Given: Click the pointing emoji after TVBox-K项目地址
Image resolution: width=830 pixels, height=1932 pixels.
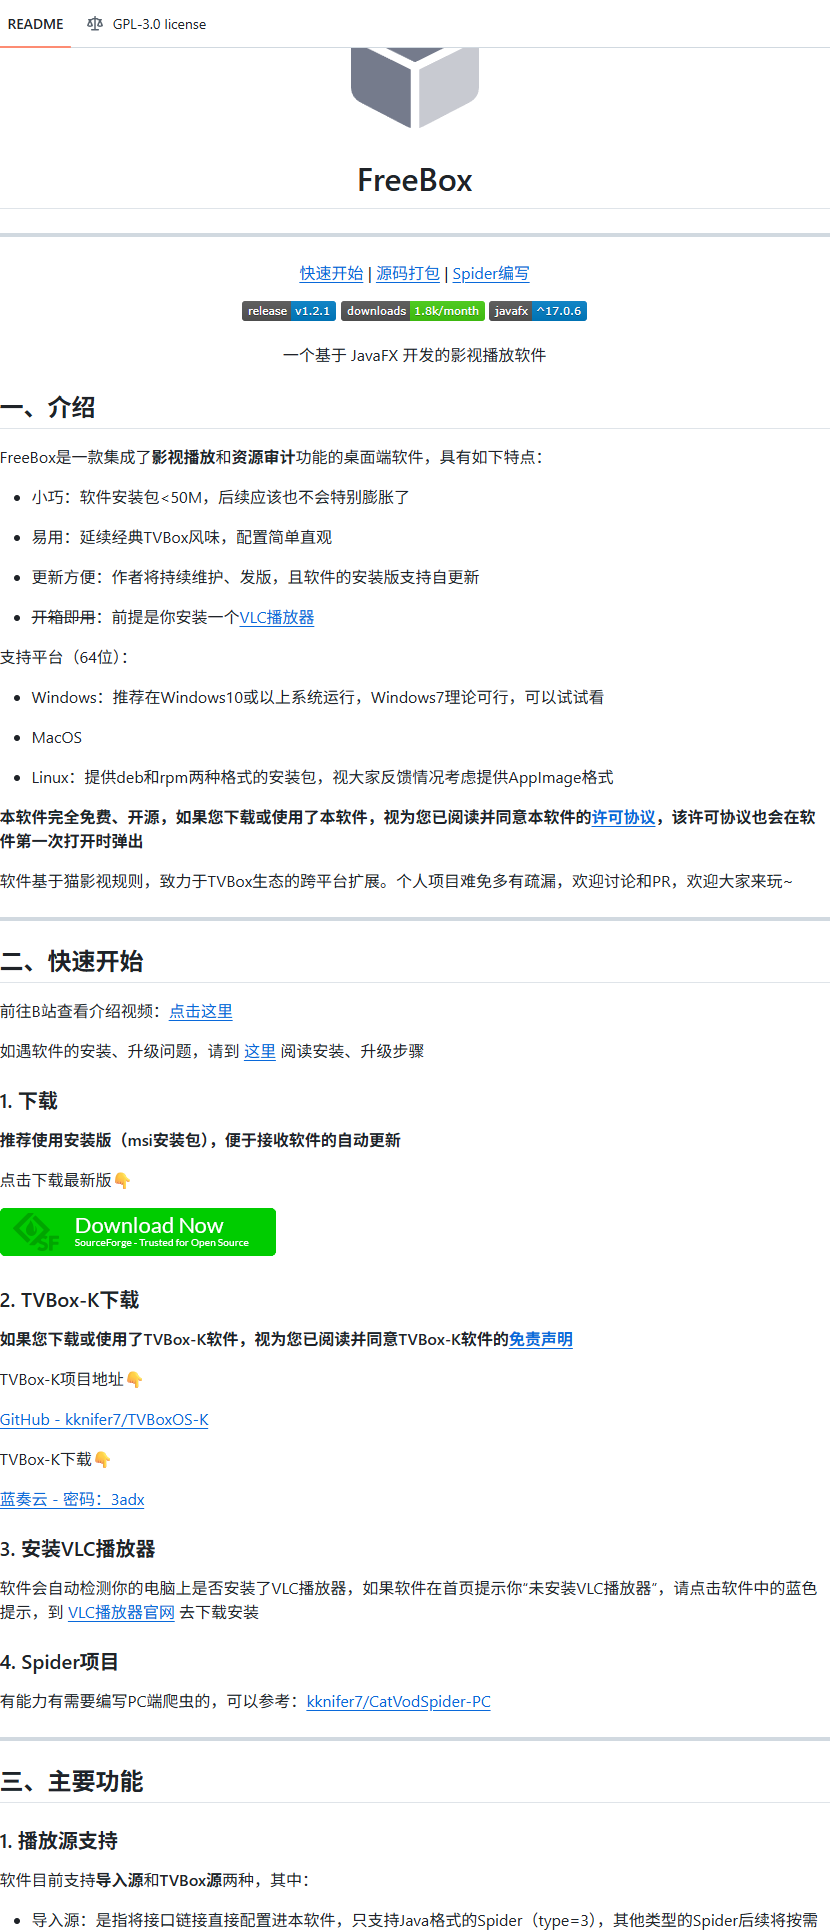Looking at the screenshot, I should 134,1379.
